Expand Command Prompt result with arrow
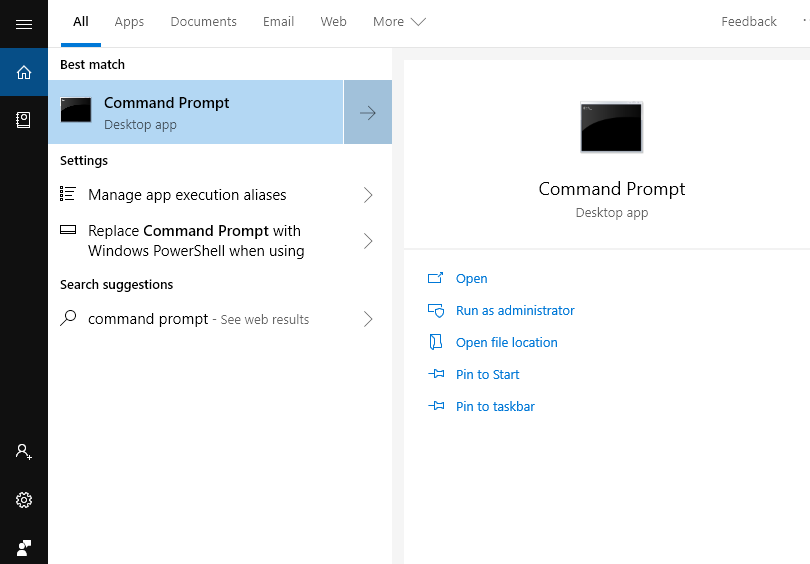This screenshot has height=564, width=810. tap(368, 112)
